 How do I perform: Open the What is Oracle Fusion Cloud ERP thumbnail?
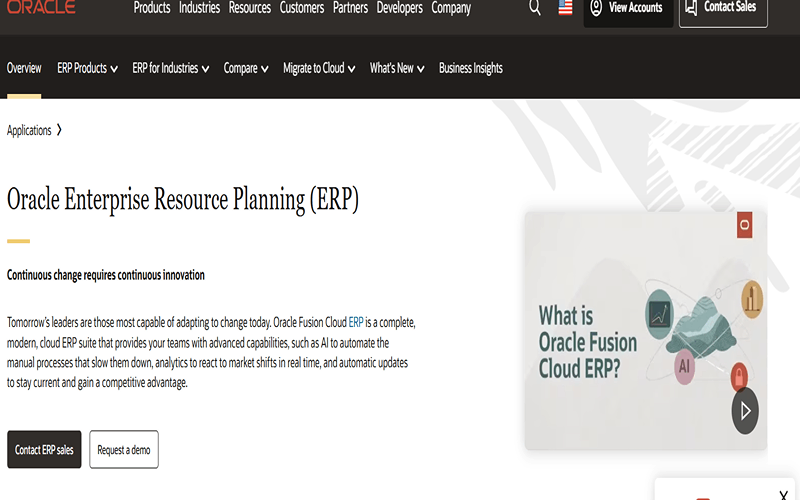pyautogui.click(x=645, y=331)
